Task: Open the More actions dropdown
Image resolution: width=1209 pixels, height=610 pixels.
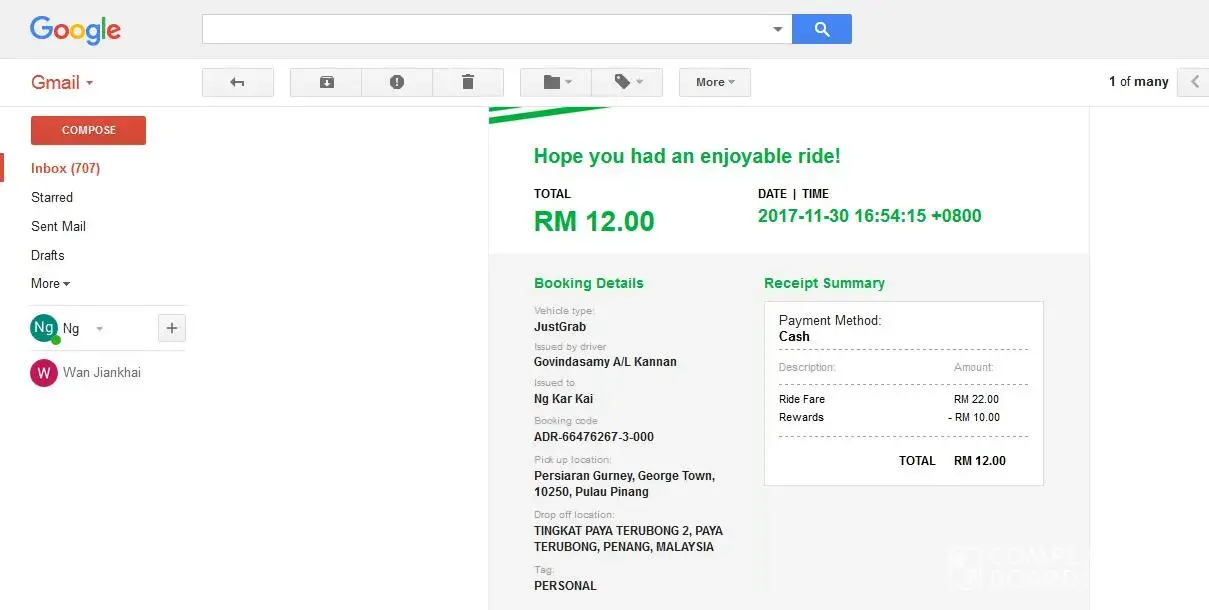Action: point(714,82)
